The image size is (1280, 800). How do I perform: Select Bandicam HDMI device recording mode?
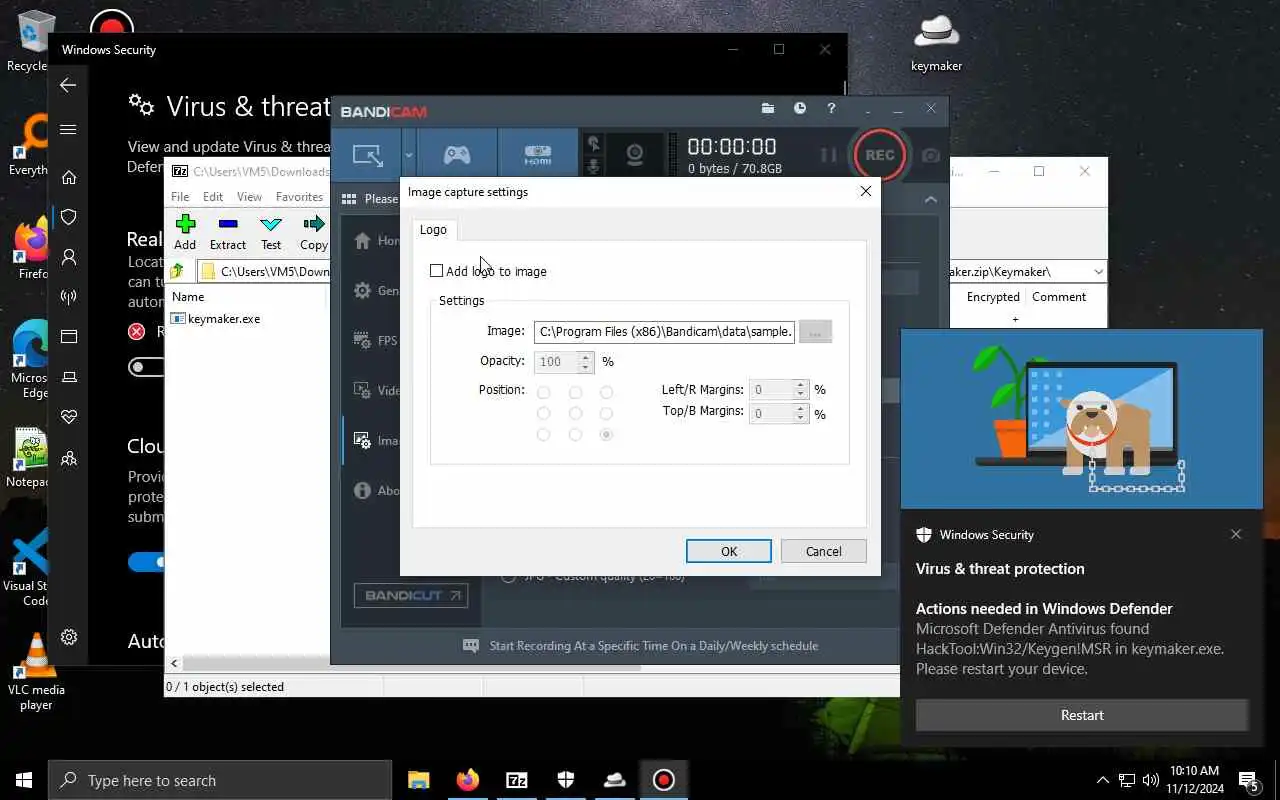point(538,155)
